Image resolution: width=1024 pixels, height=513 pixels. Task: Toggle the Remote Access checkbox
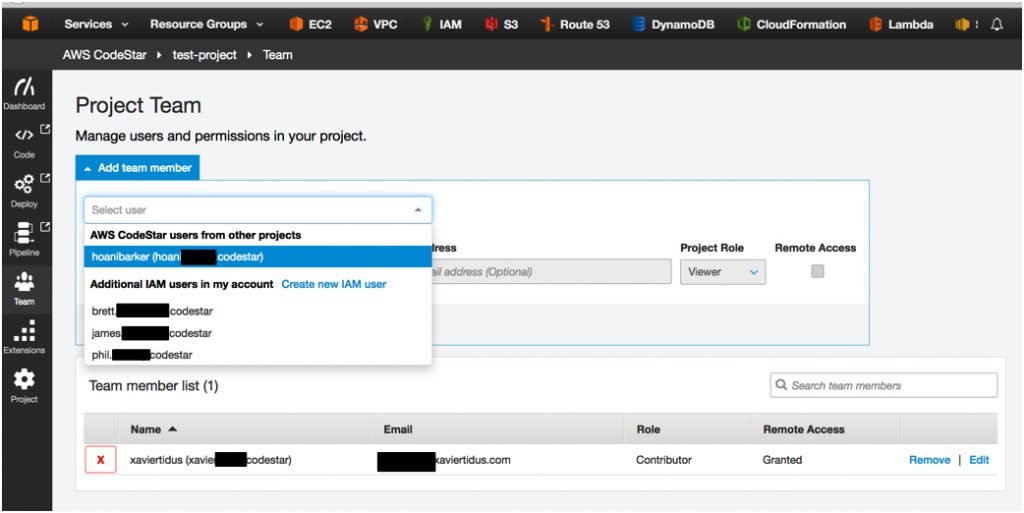point(817,272)
